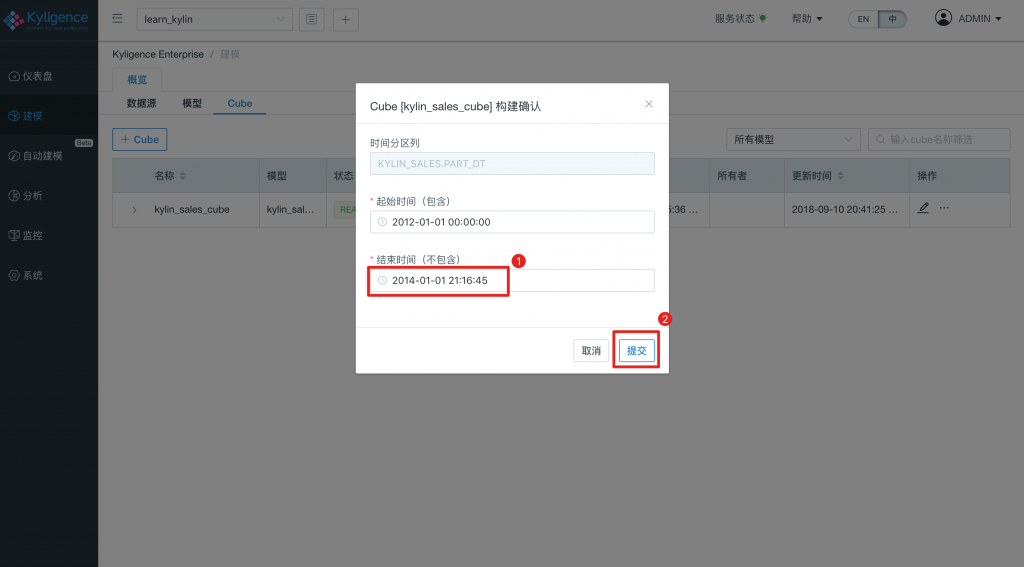Viewport: 1024px width, 567px height.
Task: Open 分析 analysis in sidebar
Action: coord(49,196)
